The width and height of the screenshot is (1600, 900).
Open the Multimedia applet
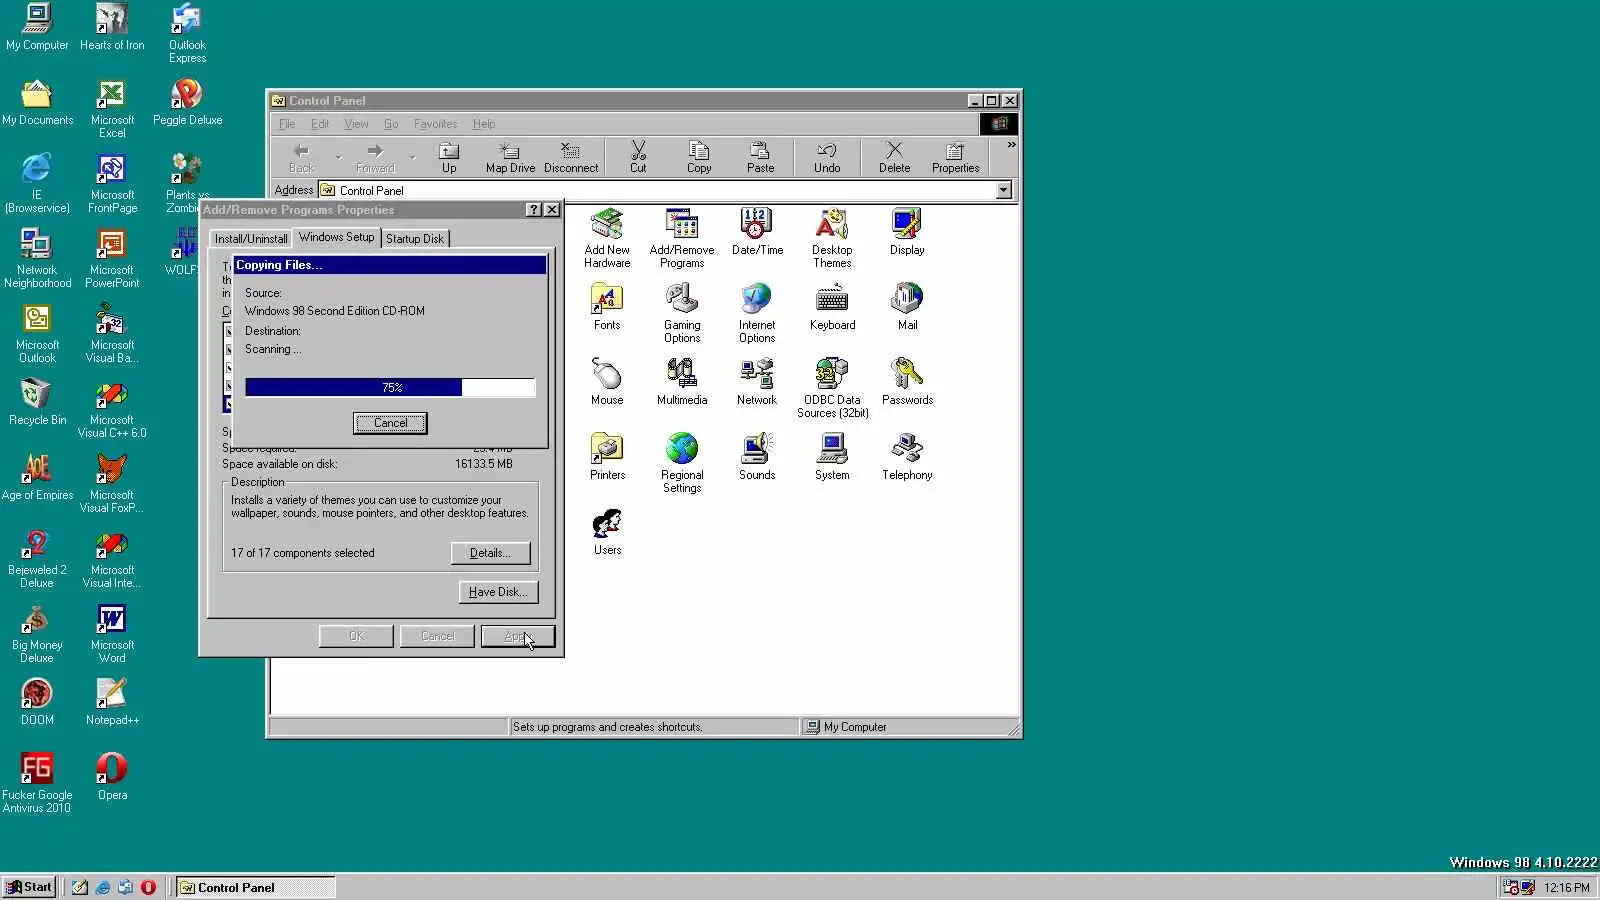tap(682, 382)
